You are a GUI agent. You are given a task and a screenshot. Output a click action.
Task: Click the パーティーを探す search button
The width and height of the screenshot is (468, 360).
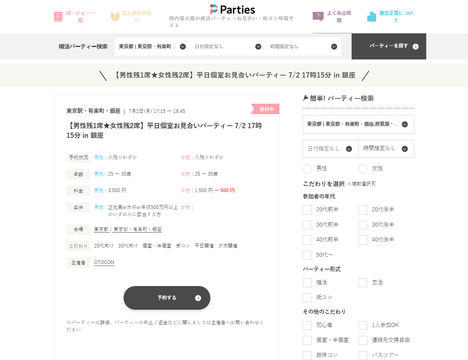(389, 46)
